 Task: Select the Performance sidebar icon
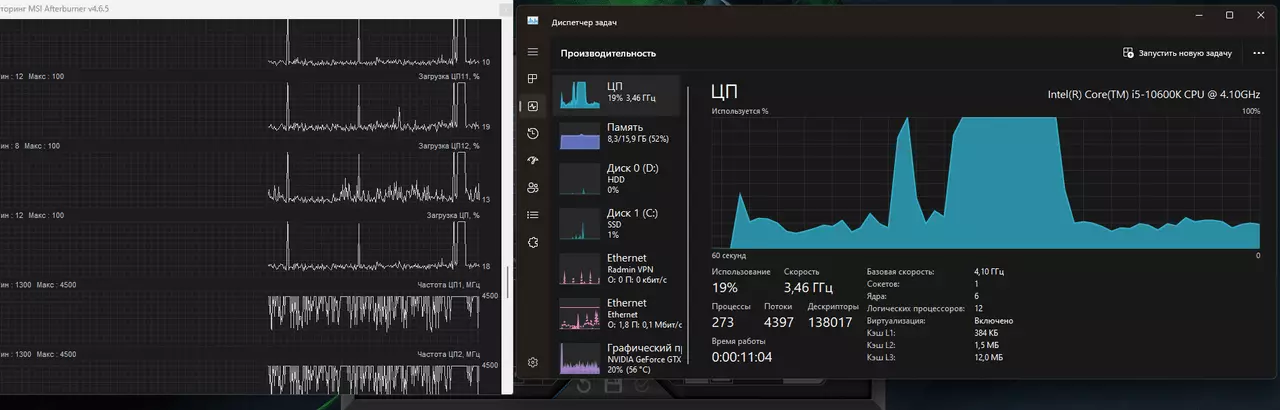(x=533, y=106)
